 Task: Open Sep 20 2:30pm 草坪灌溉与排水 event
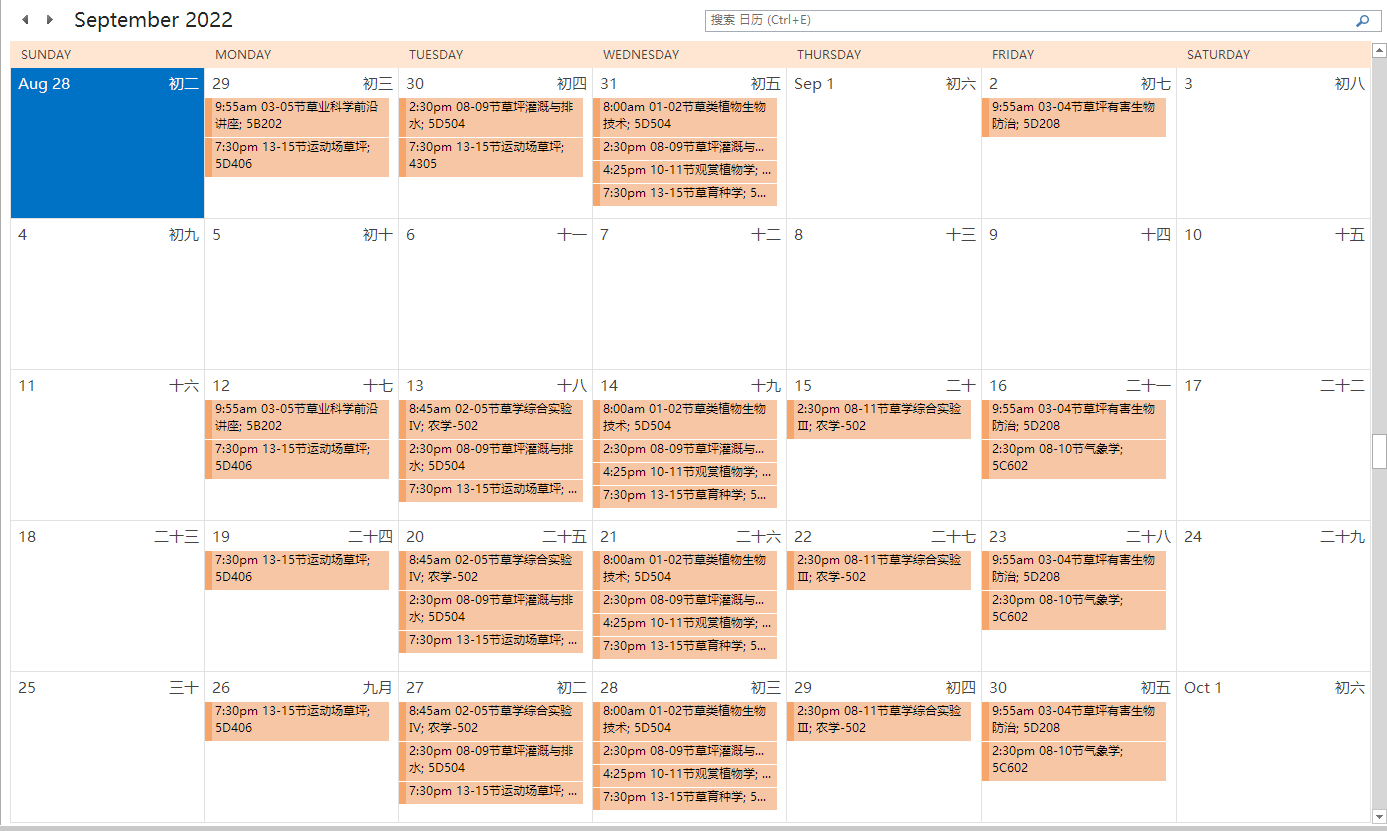click(x=491, y=609)
